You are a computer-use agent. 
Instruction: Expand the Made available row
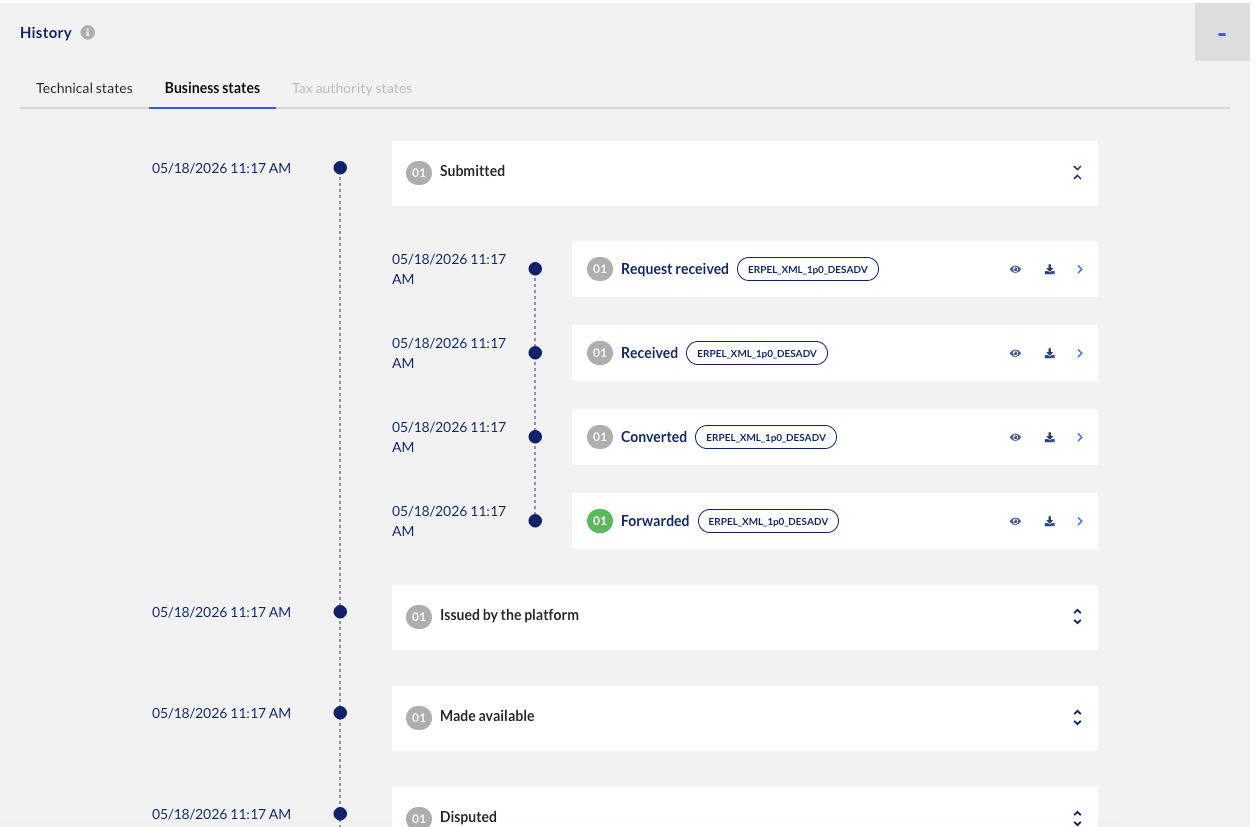[x=1077, y=718]
